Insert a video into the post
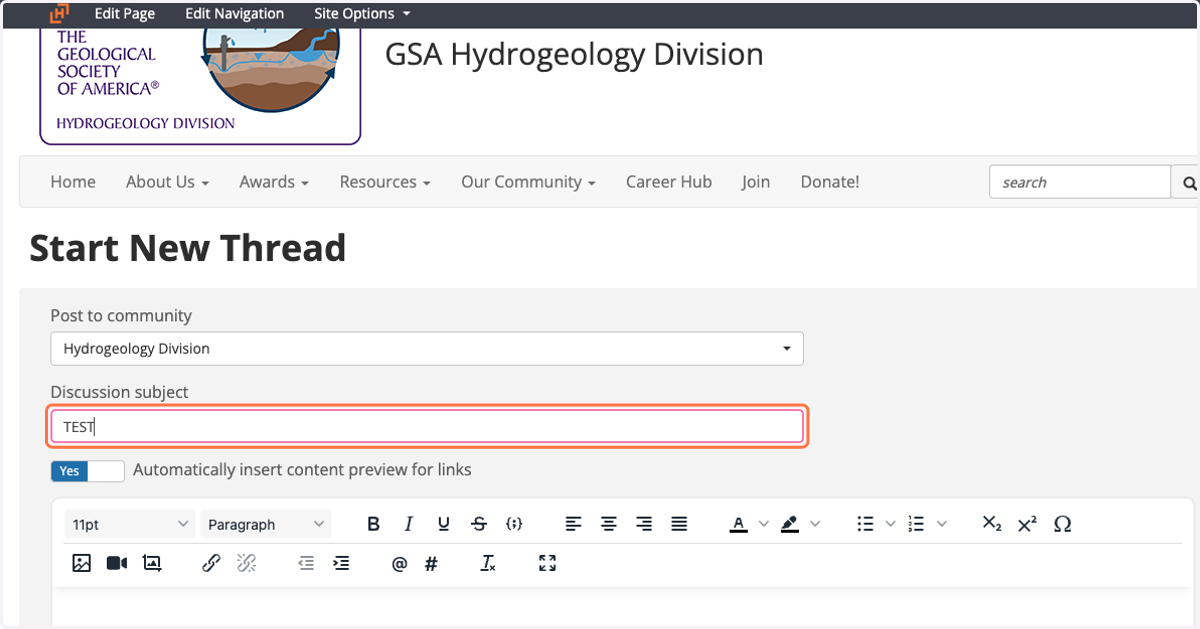This screenshot has height=629, width=1200. 117,563
